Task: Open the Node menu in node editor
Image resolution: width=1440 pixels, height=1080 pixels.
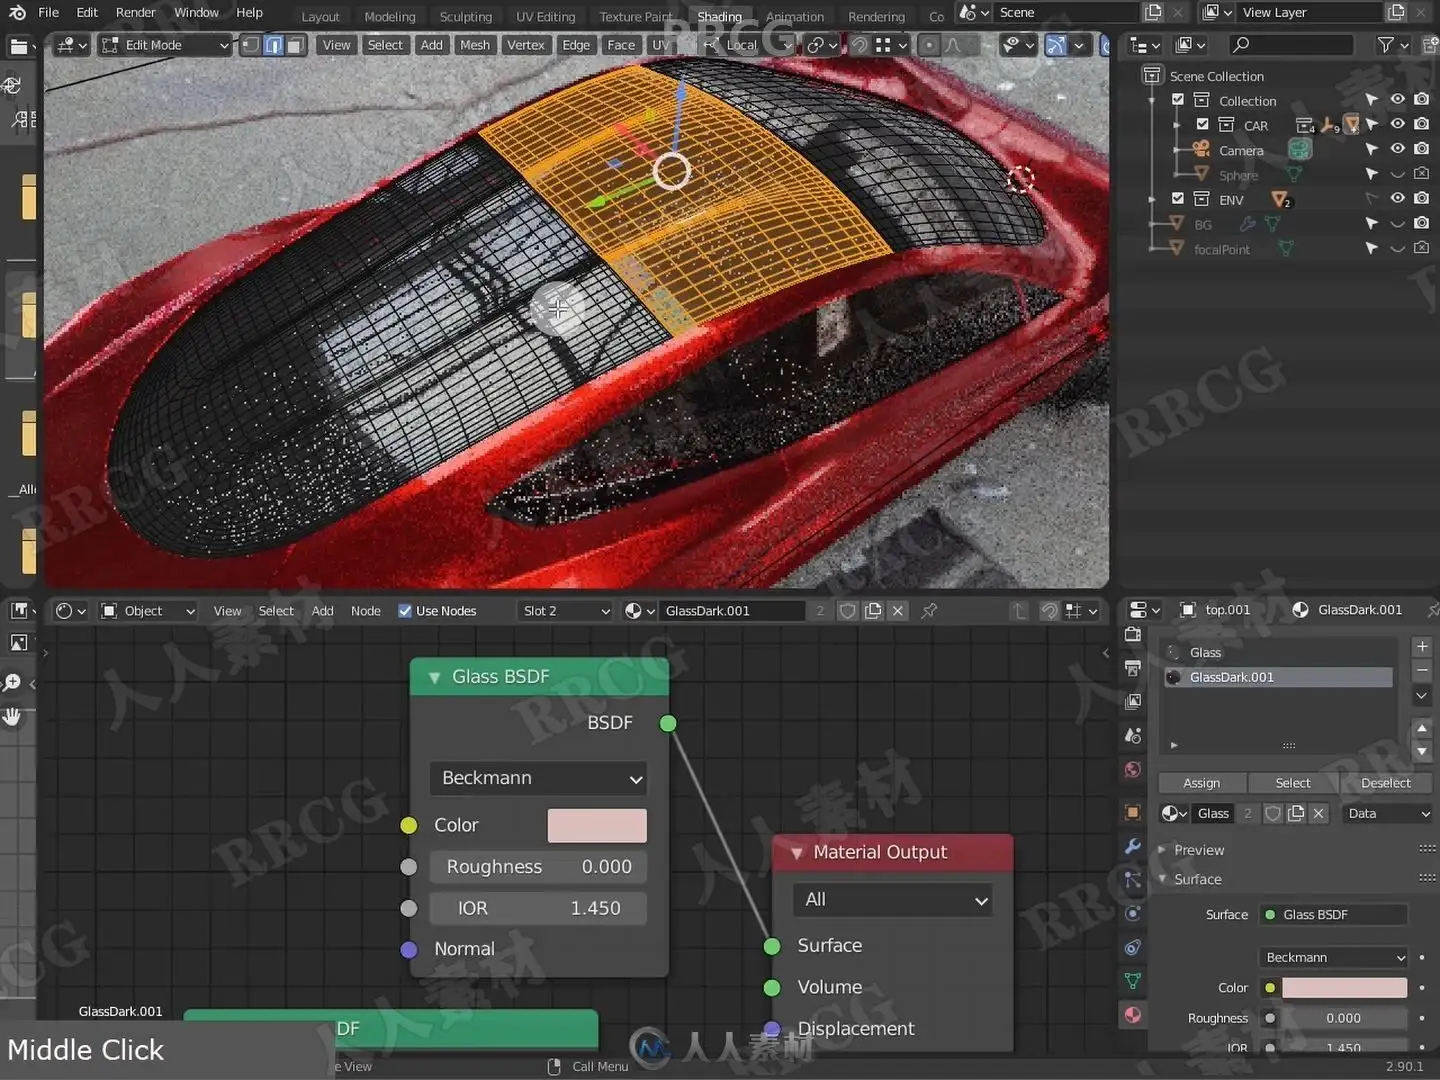Action: (x=365, y=611)
